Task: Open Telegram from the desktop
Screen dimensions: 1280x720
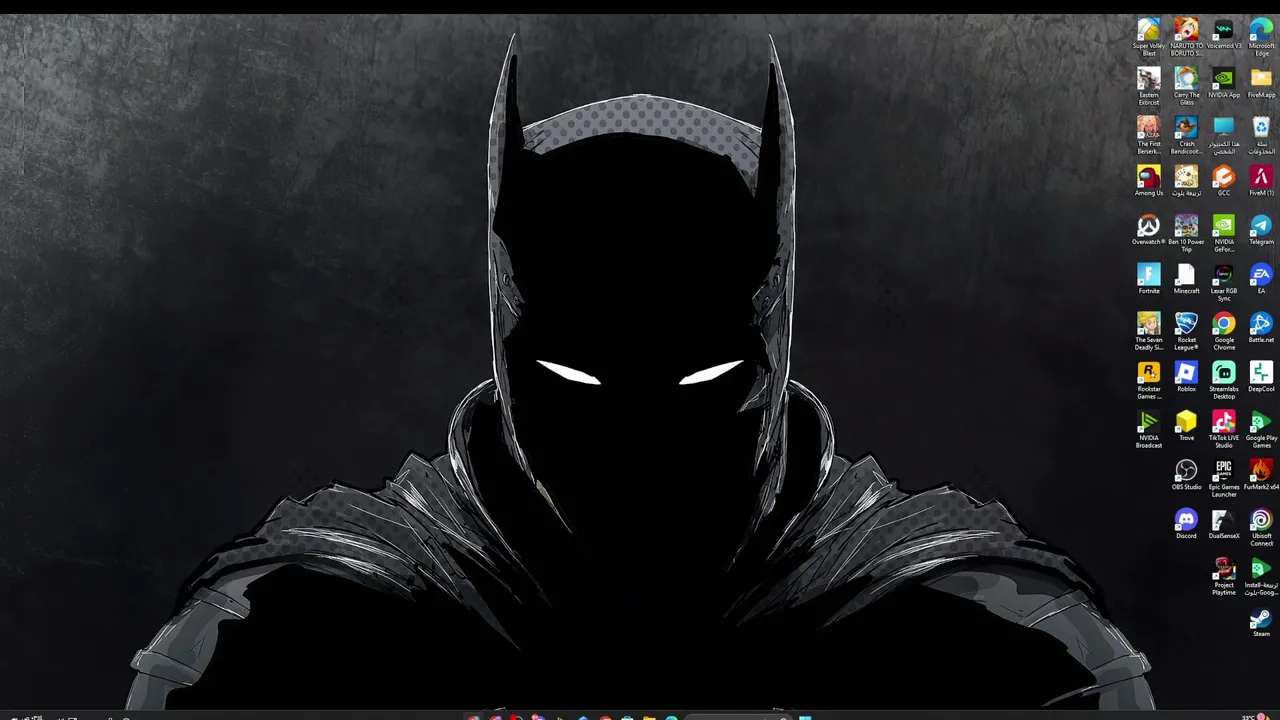Action: click(x=1261, y=226)
